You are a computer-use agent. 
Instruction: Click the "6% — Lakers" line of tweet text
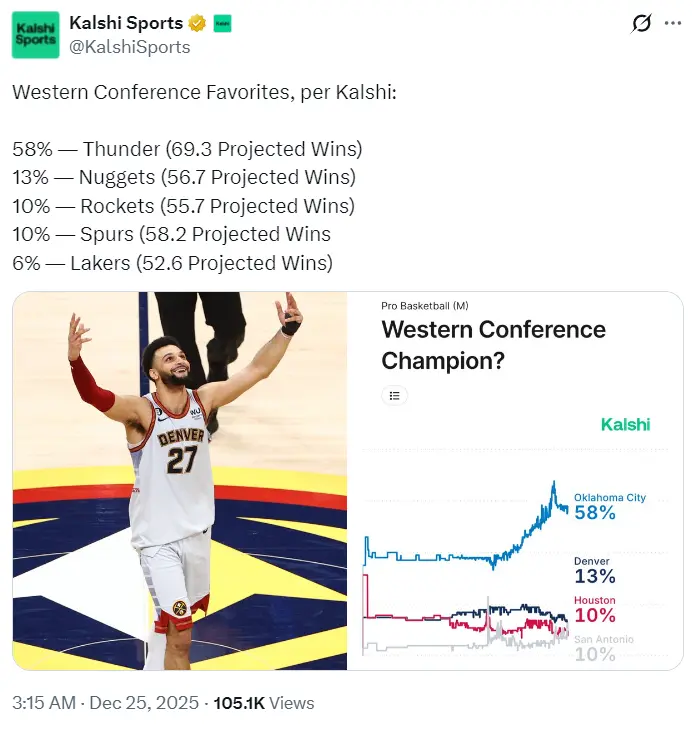172,263
